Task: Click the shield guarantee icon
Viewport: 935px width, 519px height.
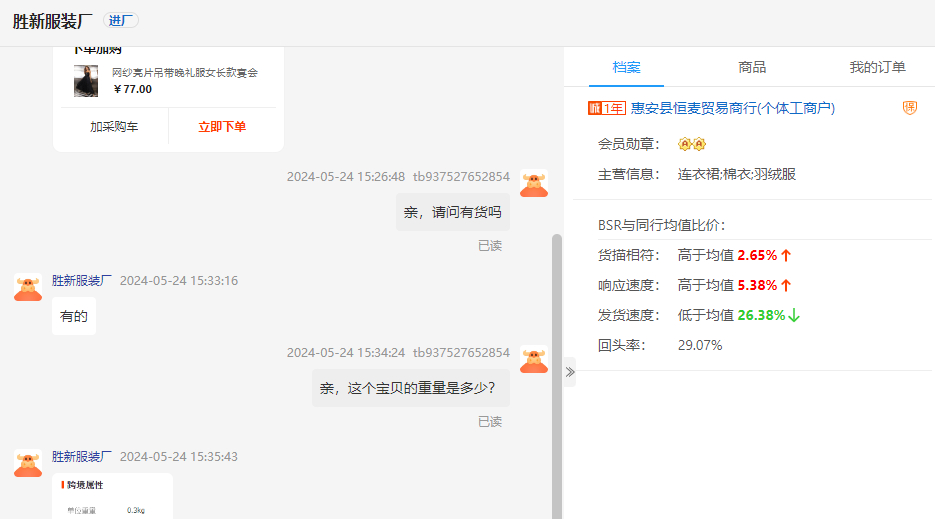Action: [909, 108]
